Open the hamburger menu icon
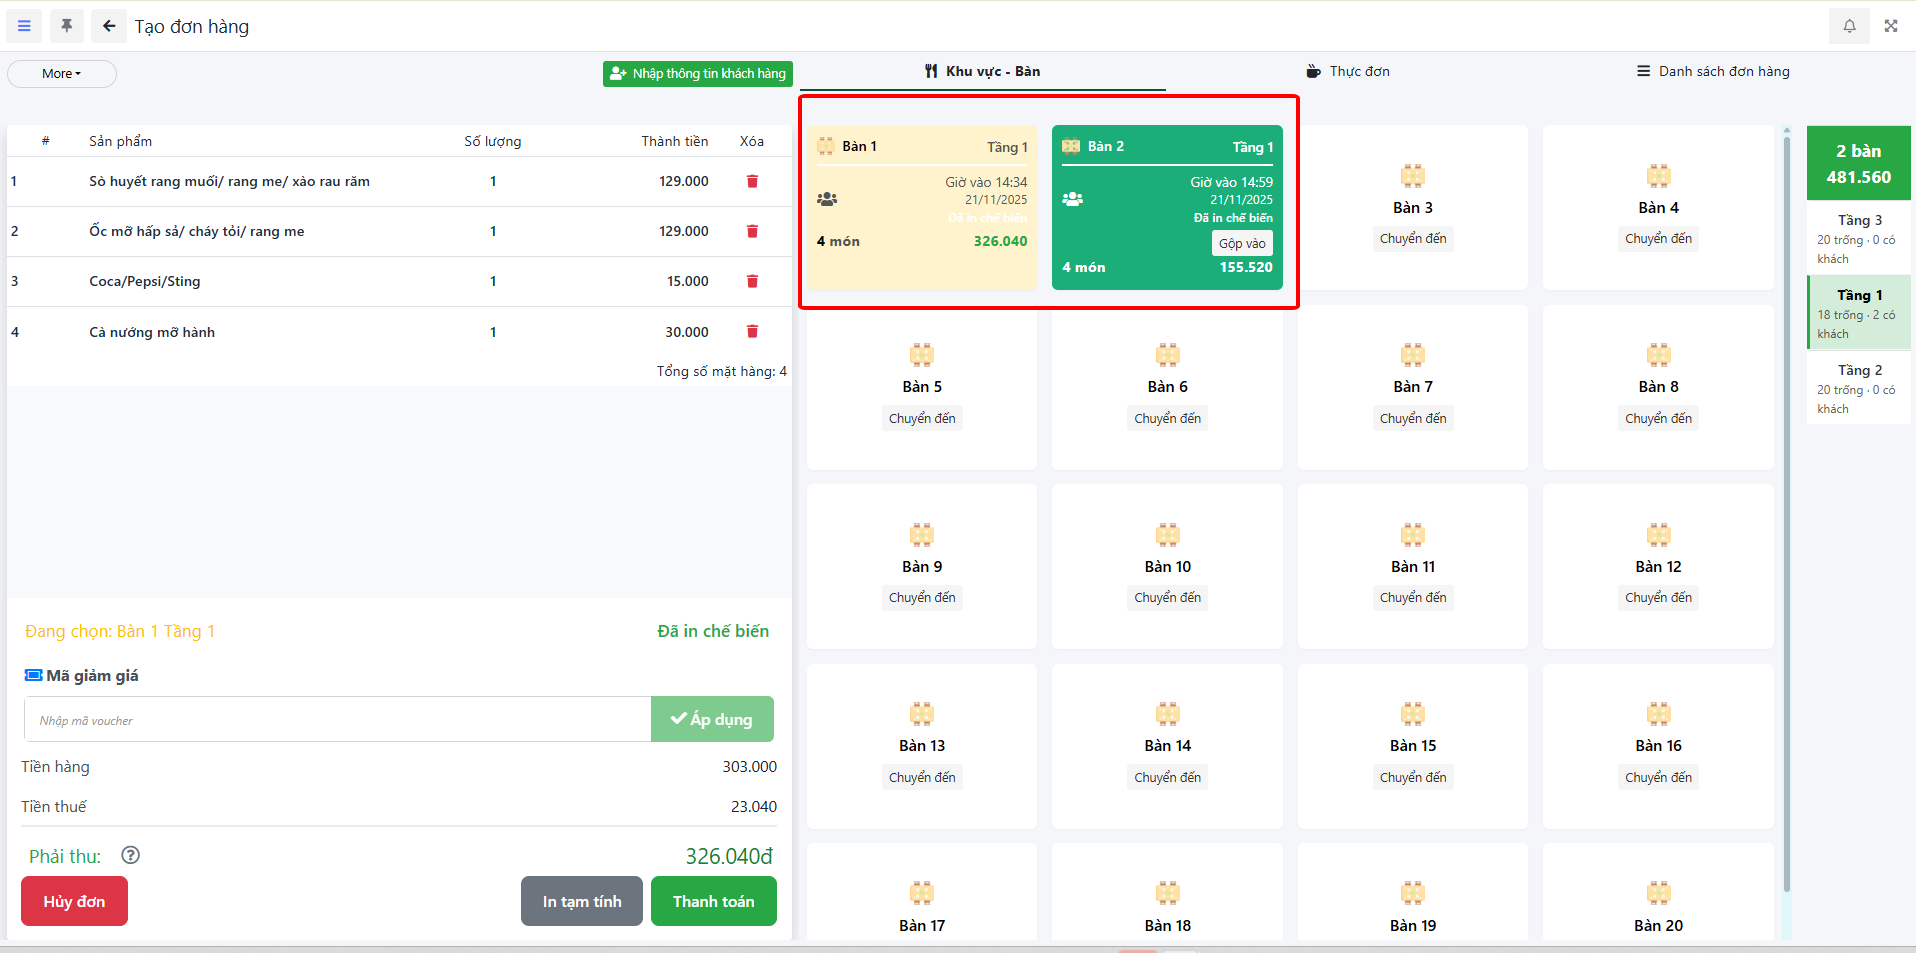 25,26
